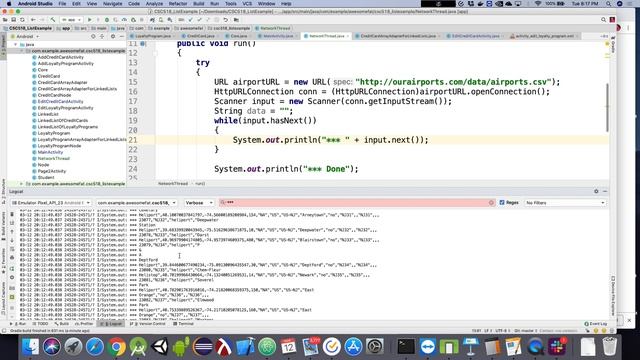The image size is (640, 360).
Task: Click the editor vertical scrollbar
Action: point(607,107)
